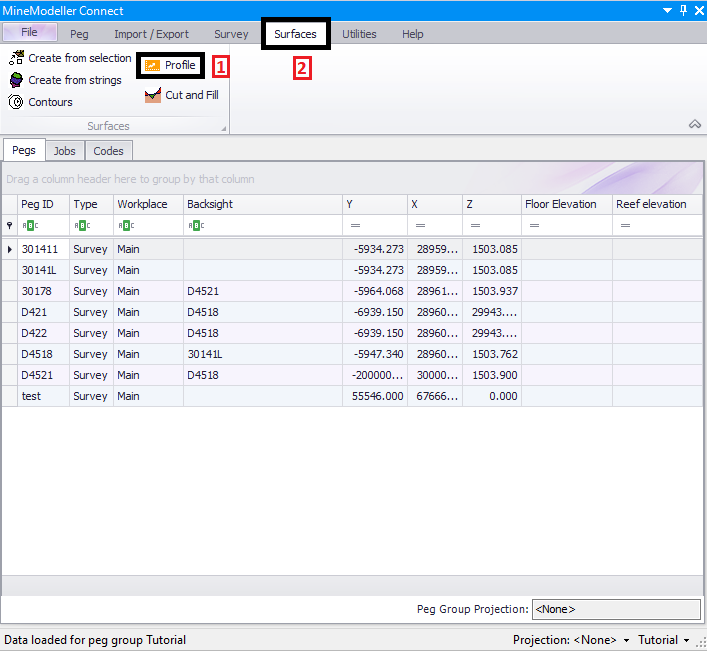Switch to the Codes tab
This screenshot has height=651, width=707.
click(108, 151)
